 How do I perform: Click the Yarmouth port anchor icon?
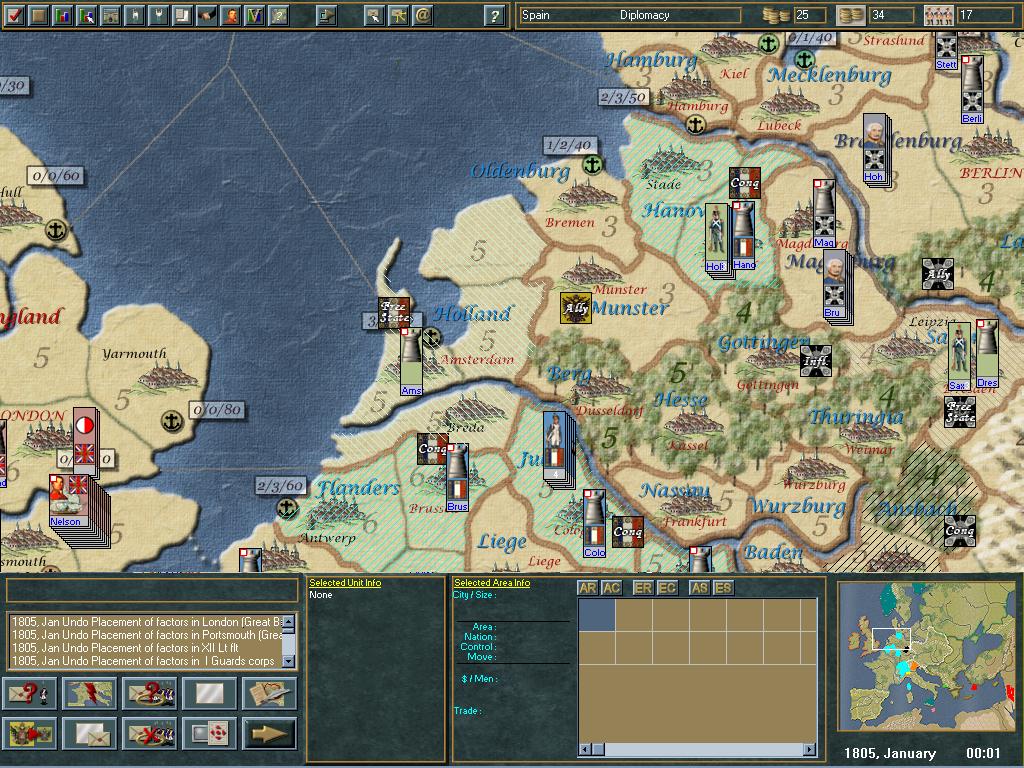172,421
